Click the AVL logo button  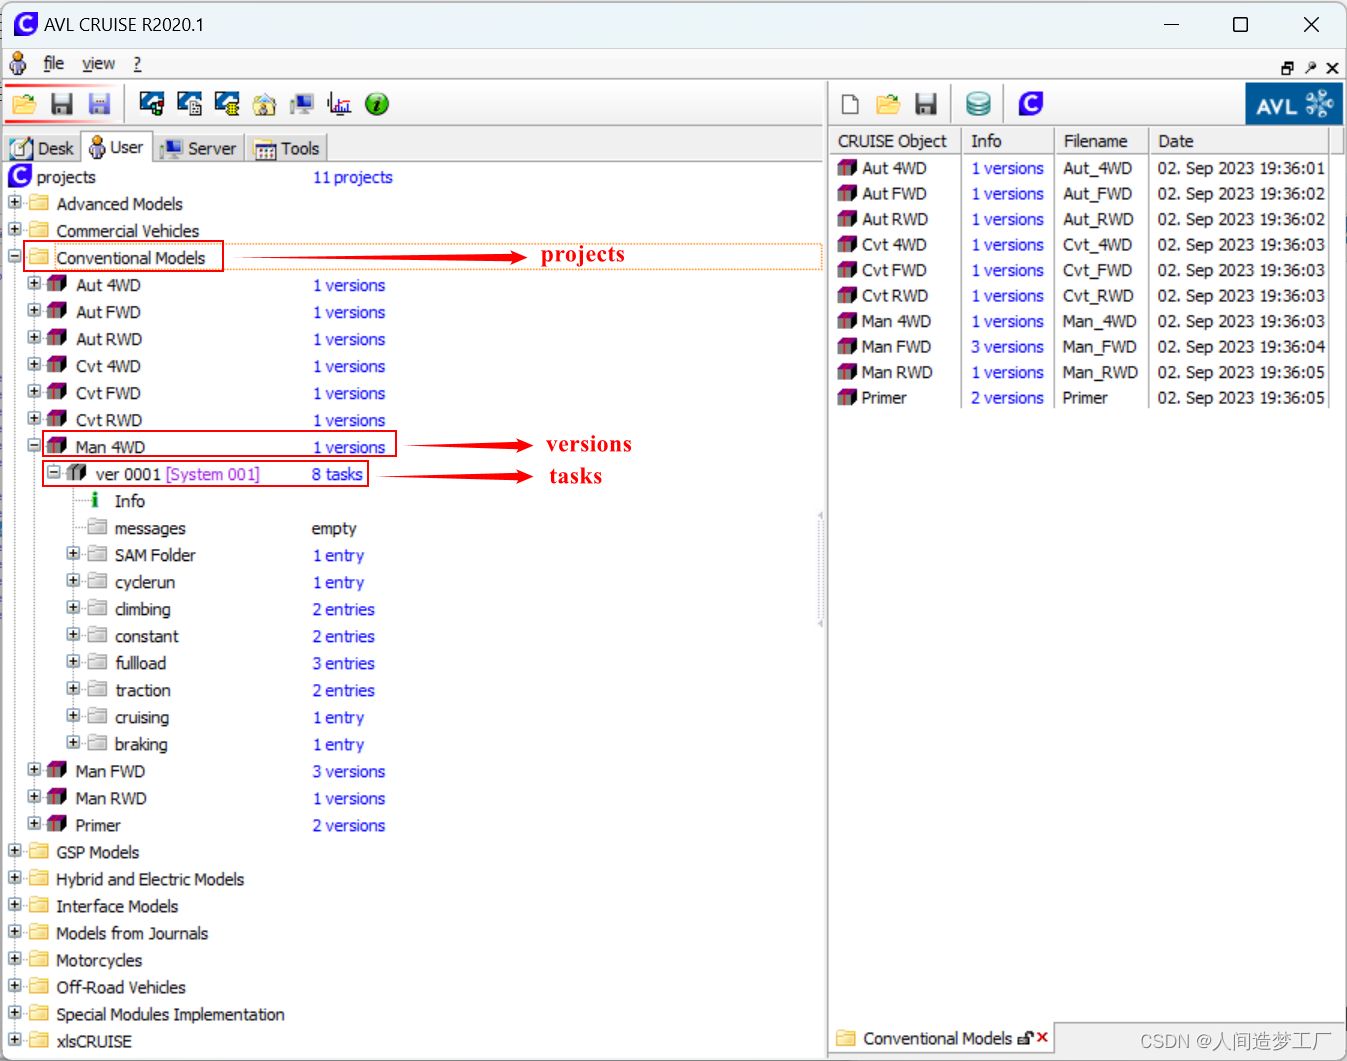(1294, 104)
